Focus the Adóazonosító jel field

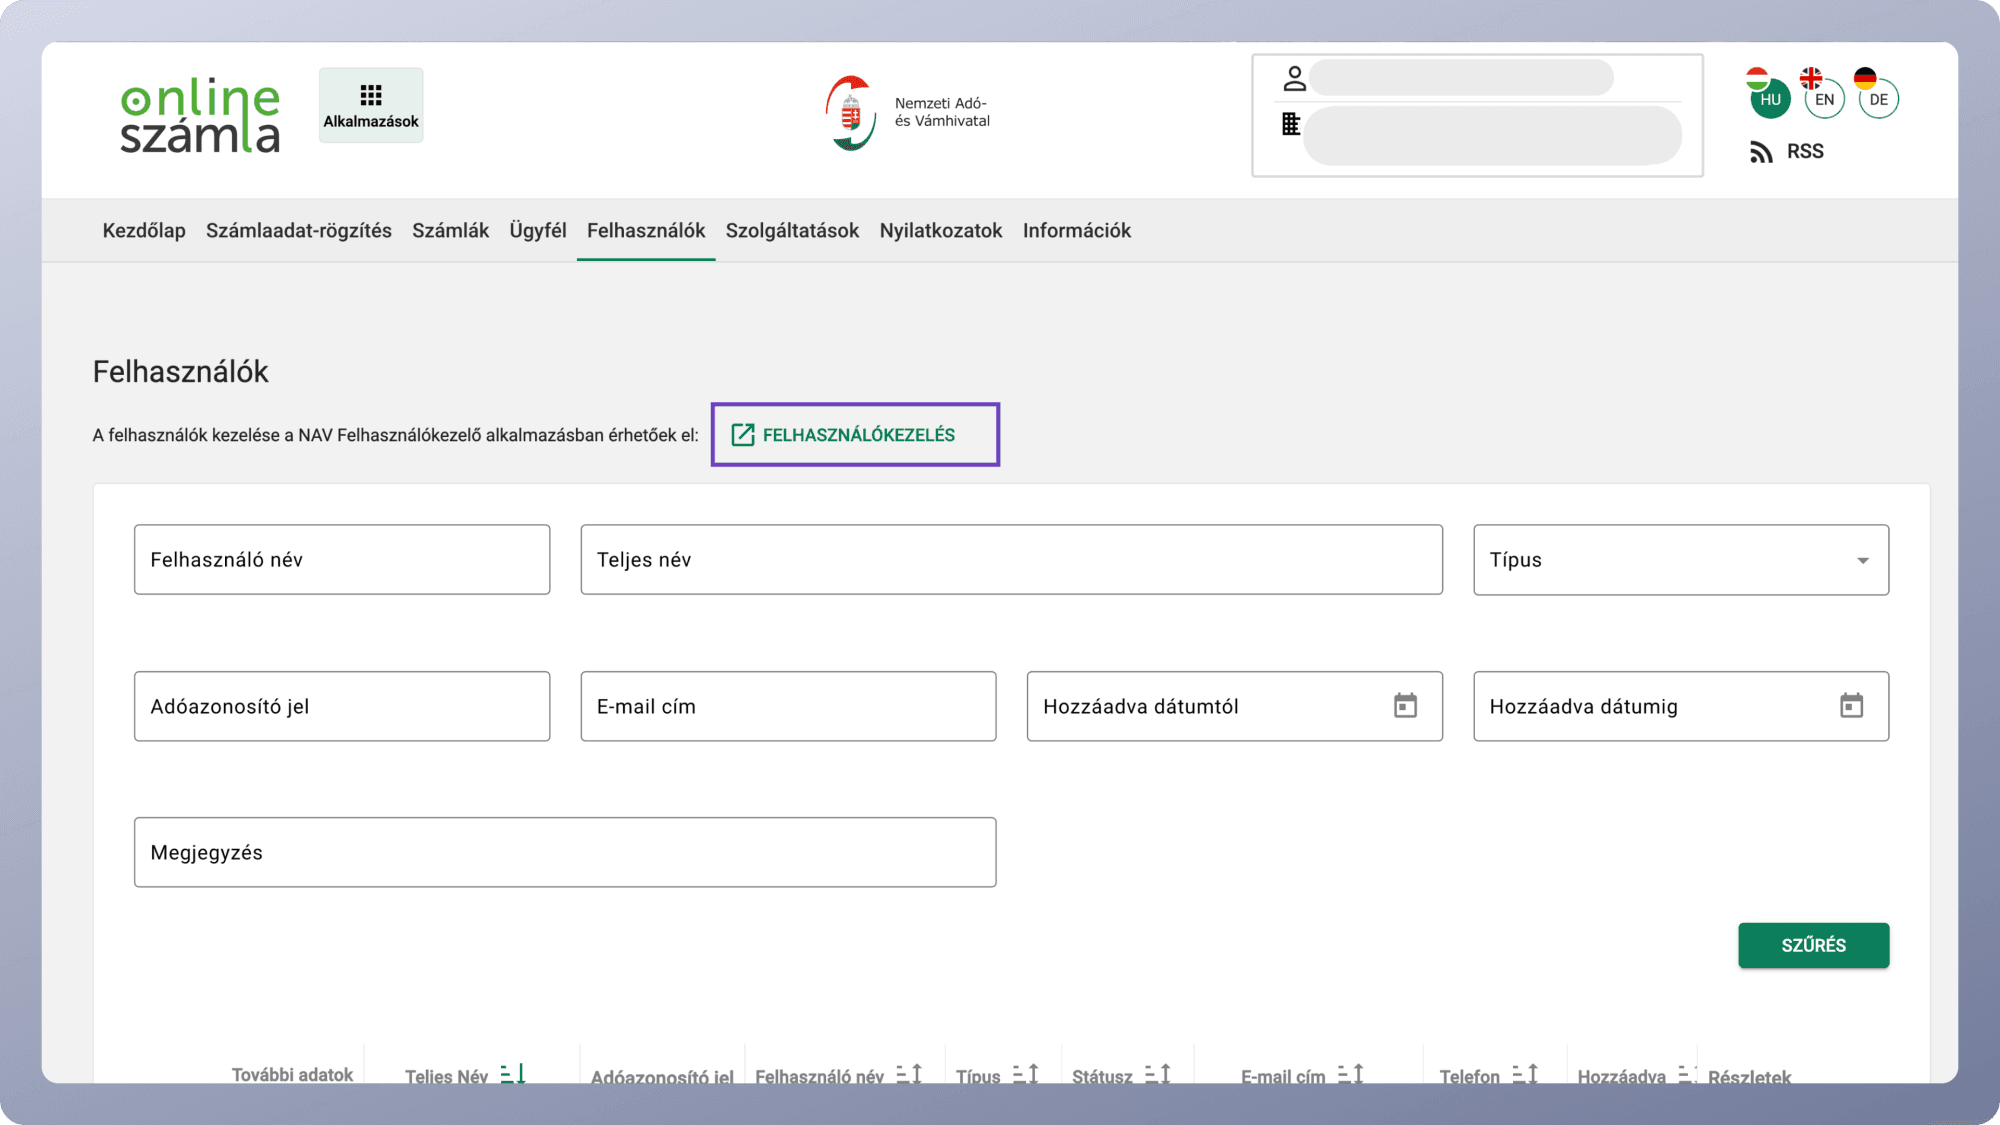[x=342, y=706]
